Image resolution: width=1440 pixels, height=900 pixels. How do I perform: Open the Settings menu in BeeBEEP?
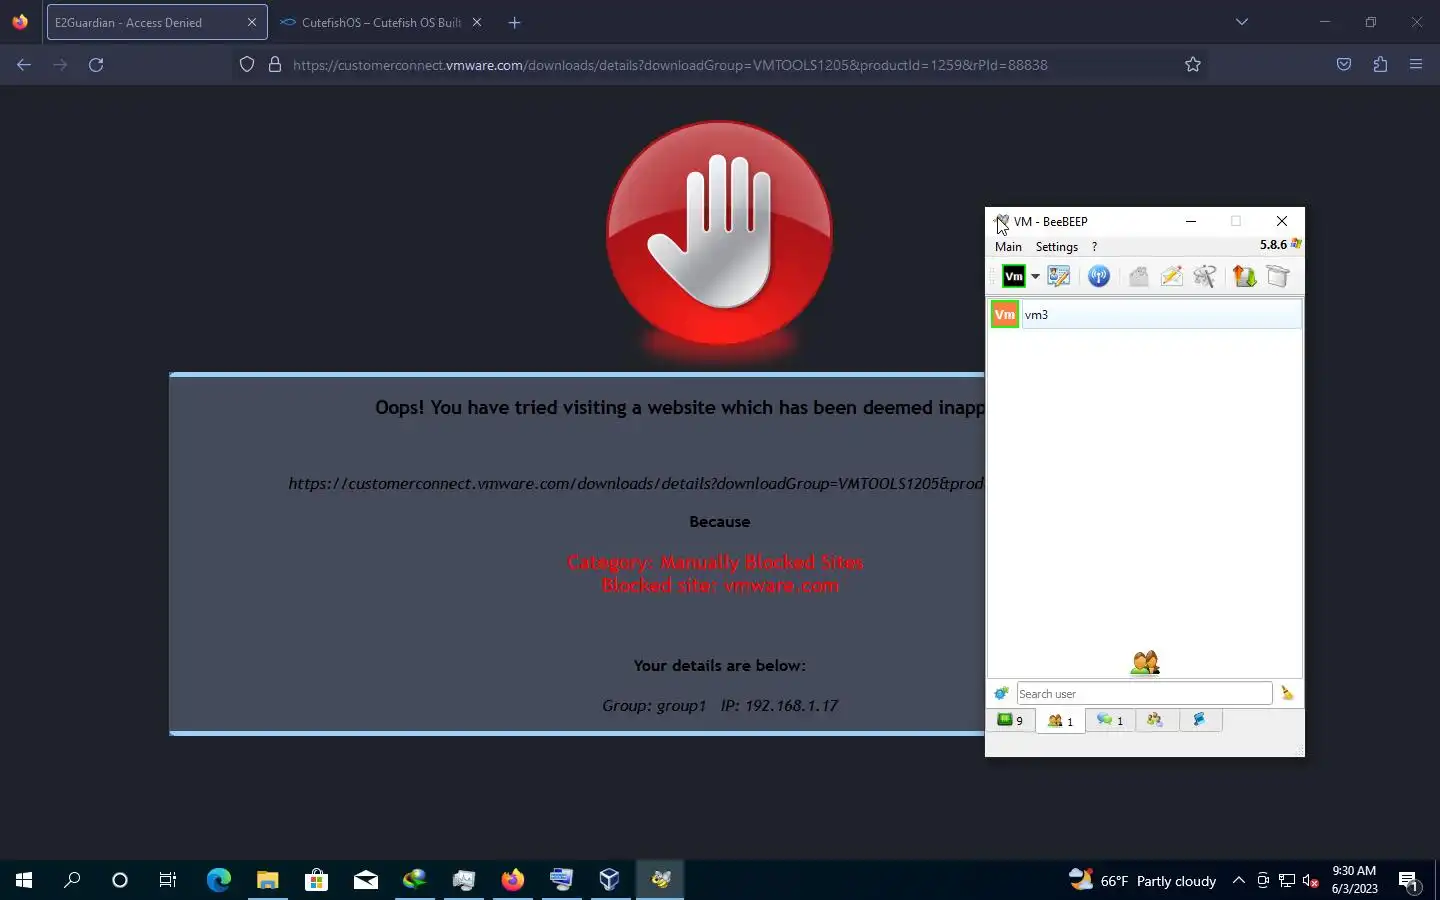pos(1056,246)
